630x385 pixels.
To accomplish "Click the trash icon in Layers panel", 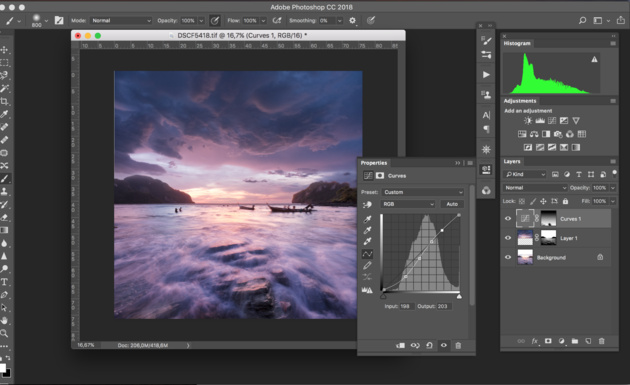I will pyautogui.click(x=601, y=341).
